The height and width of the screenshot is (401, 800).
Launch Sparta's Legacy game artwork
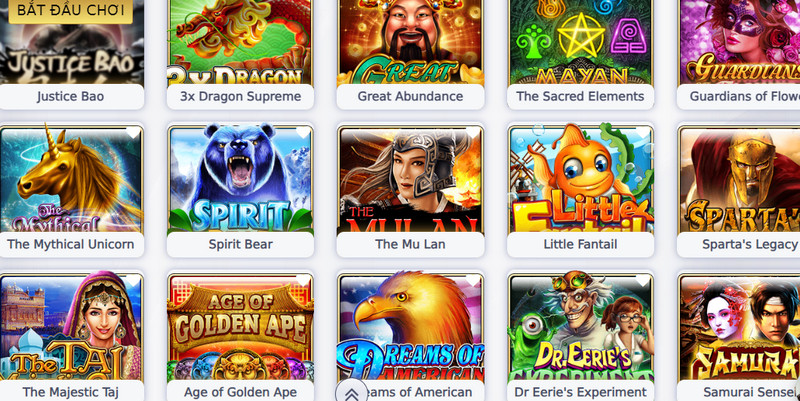point(739,180)
